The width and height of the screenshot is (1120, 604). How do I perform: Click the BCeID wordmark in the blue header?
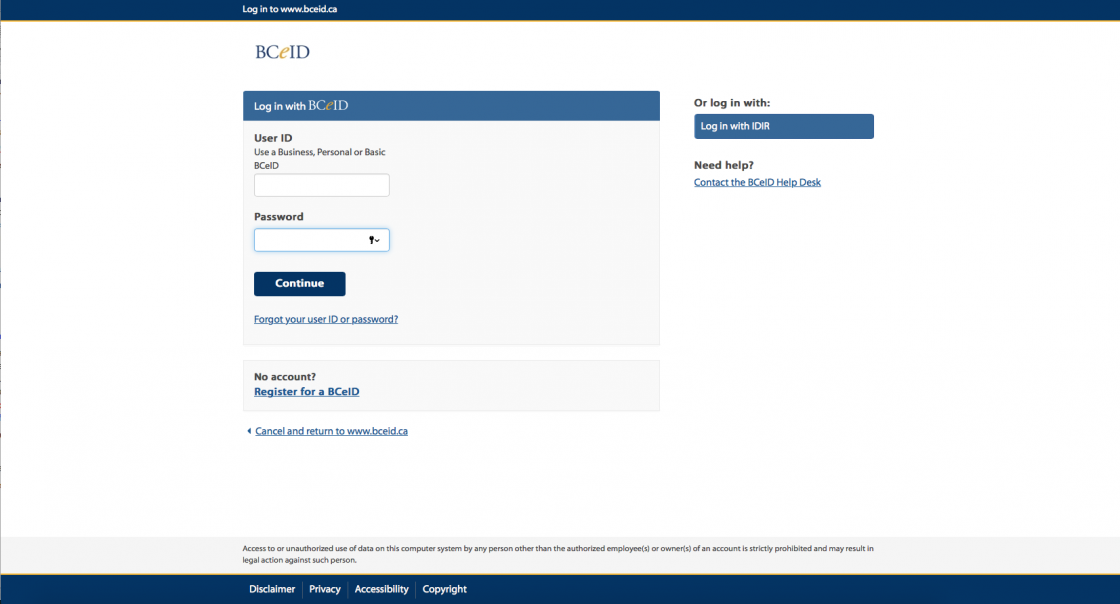click(x=329, y=104)
